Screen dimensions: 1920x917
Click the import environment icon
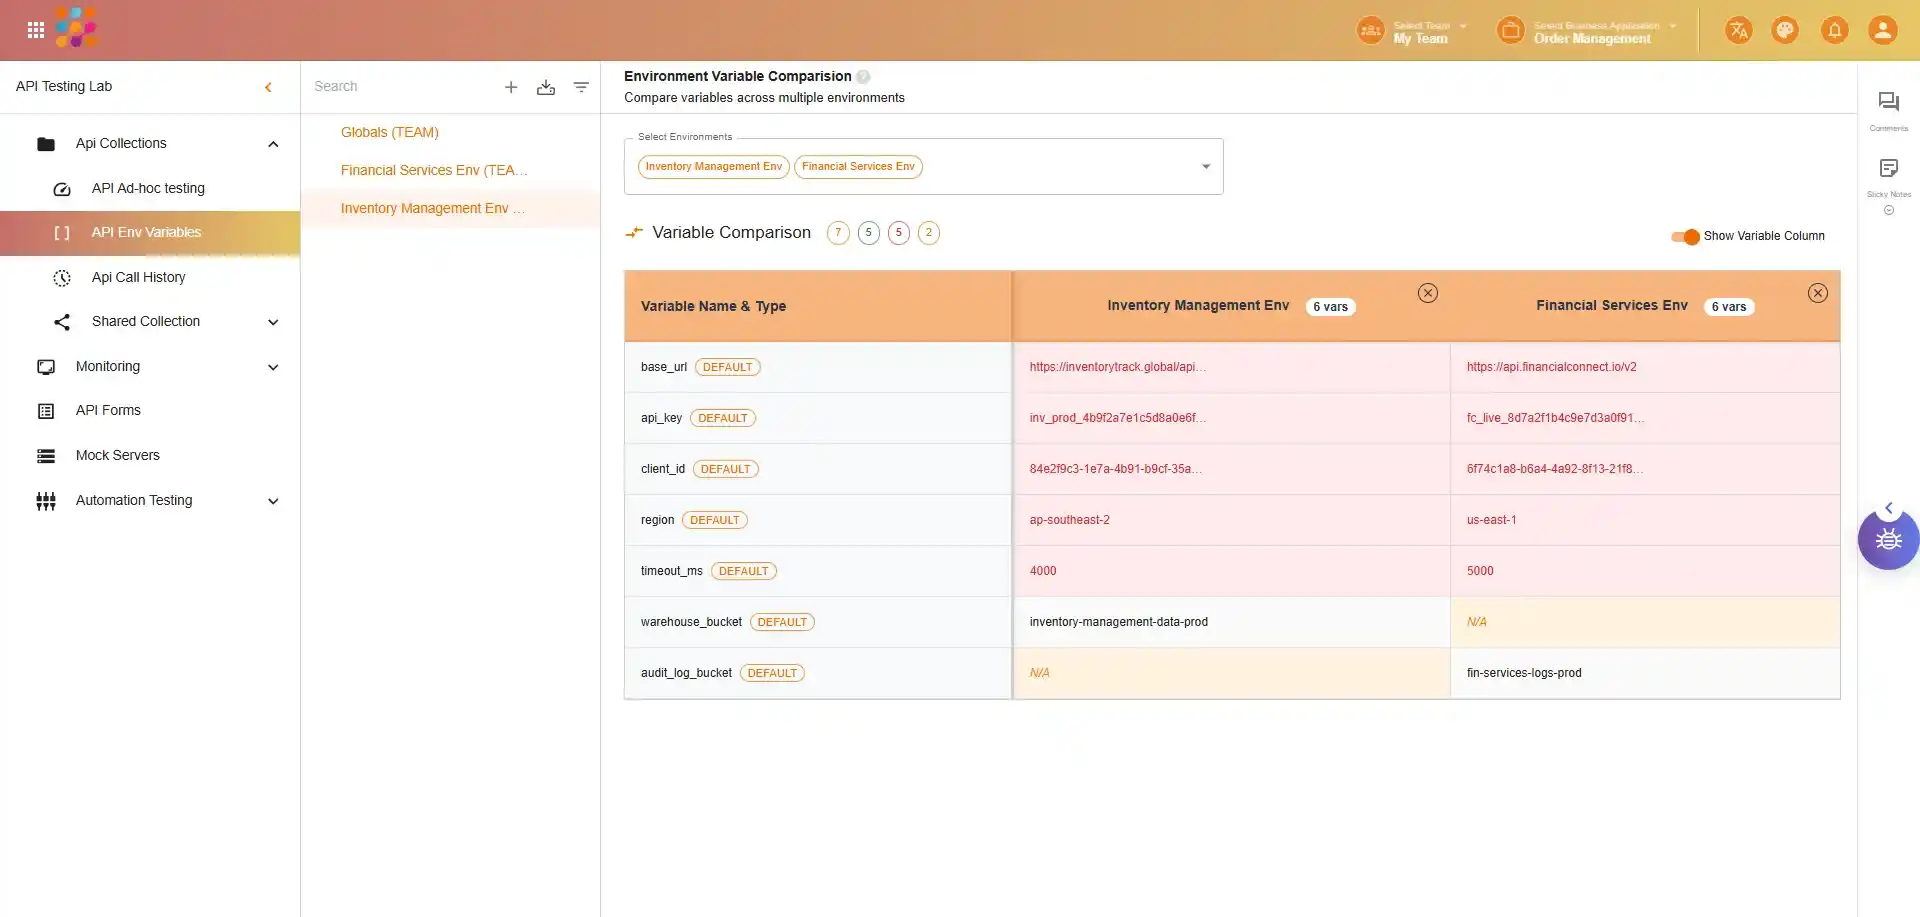pyautogui.click(x=546, y=87)
